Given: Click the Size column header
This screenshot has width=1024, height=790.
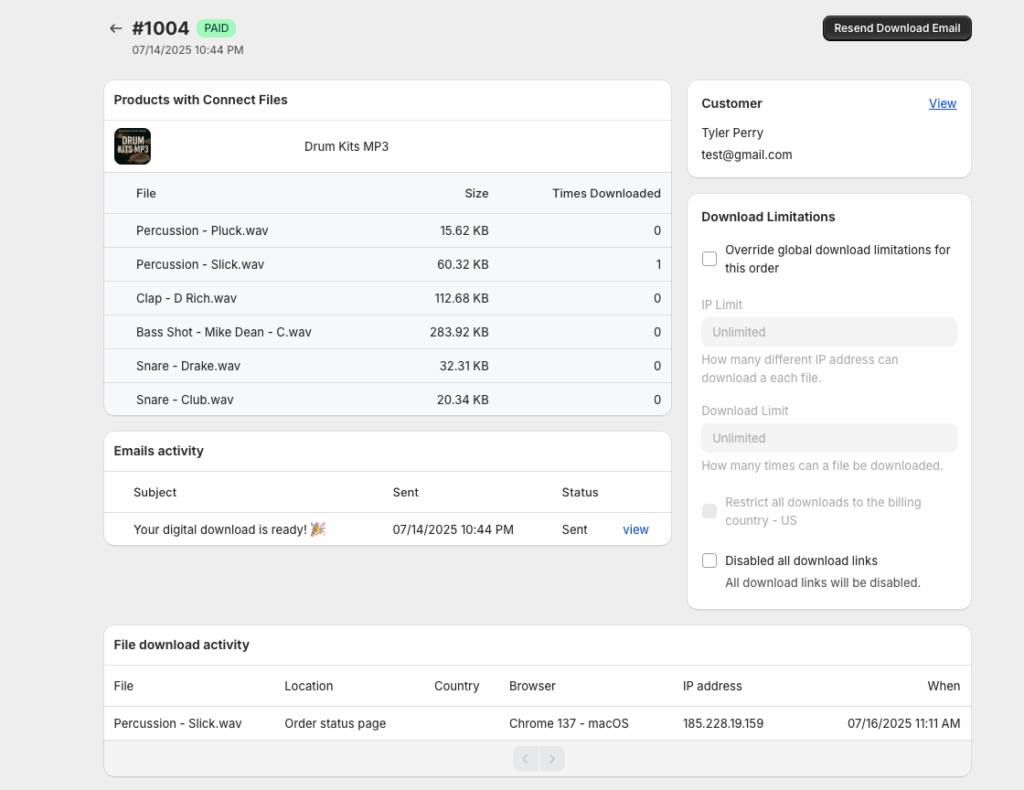Looking at the screenshot, I should [x=476, y=193].
